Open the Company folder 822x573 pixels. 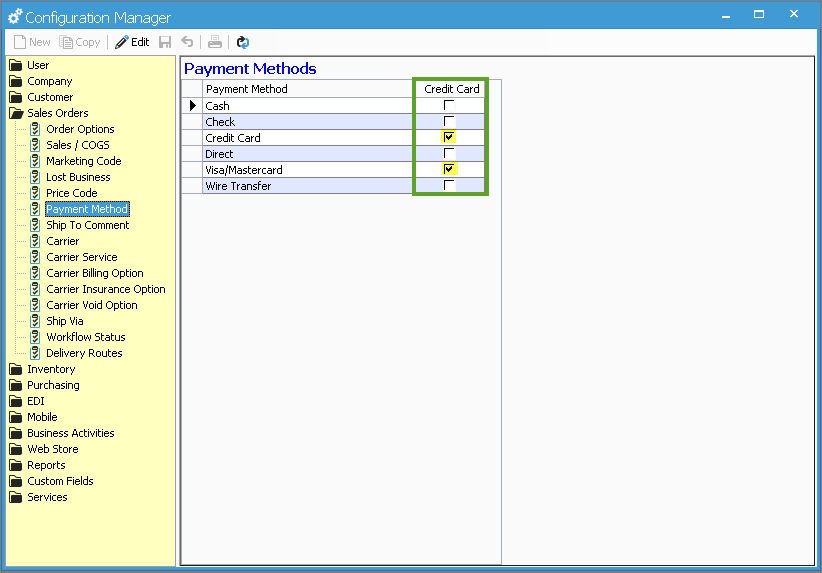click(x=41, y=81)
